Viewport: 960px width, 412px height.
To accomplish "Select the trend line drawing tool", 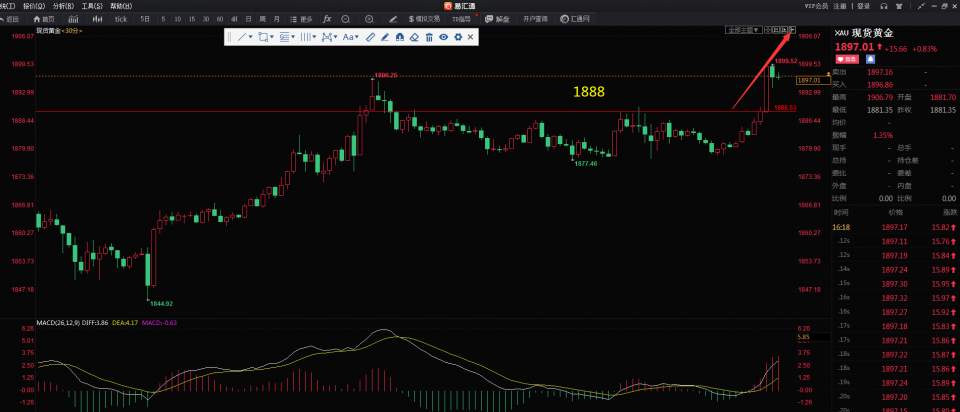I will coord(242,37).
